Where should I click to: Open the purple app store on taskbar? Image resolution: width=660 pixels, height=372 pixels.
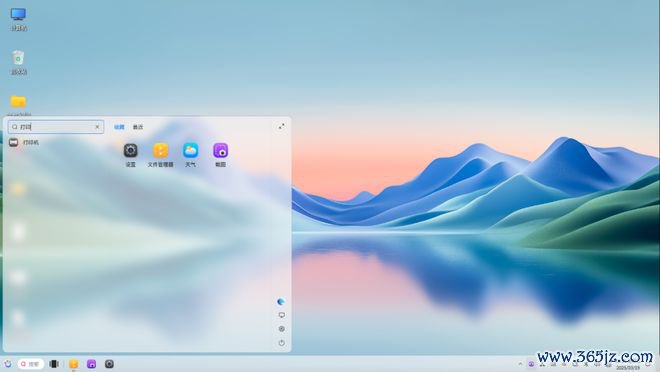[x=91, y=364]
